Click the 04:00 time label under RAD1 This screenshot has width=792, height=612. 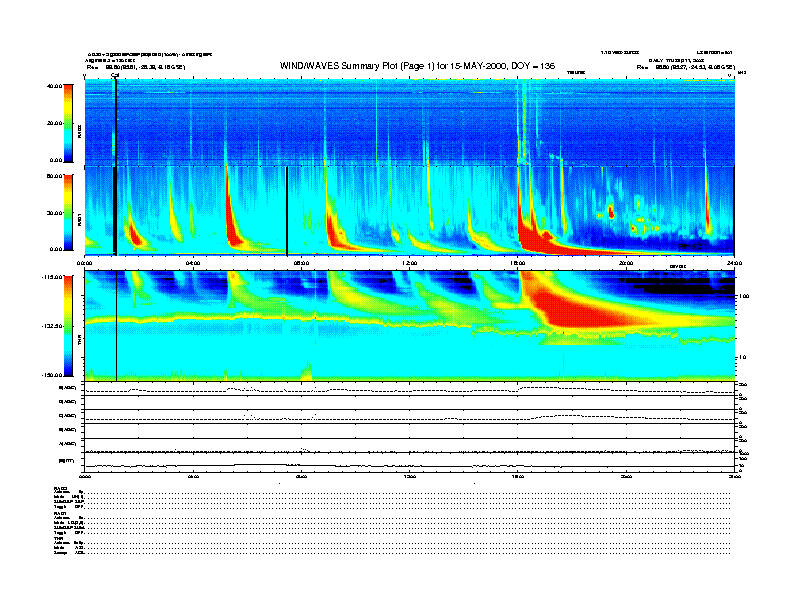pos(193,263)
